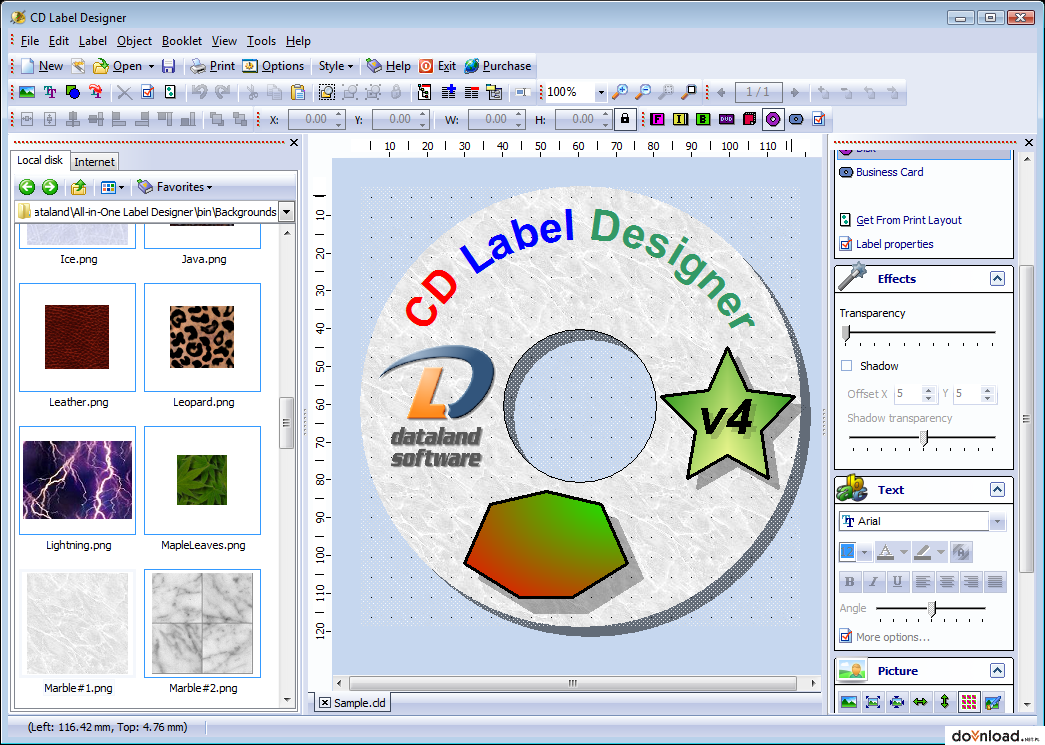Click the text Angle slider handle
The height and width of the screenshot is (745, 1045).
[932, 608]
